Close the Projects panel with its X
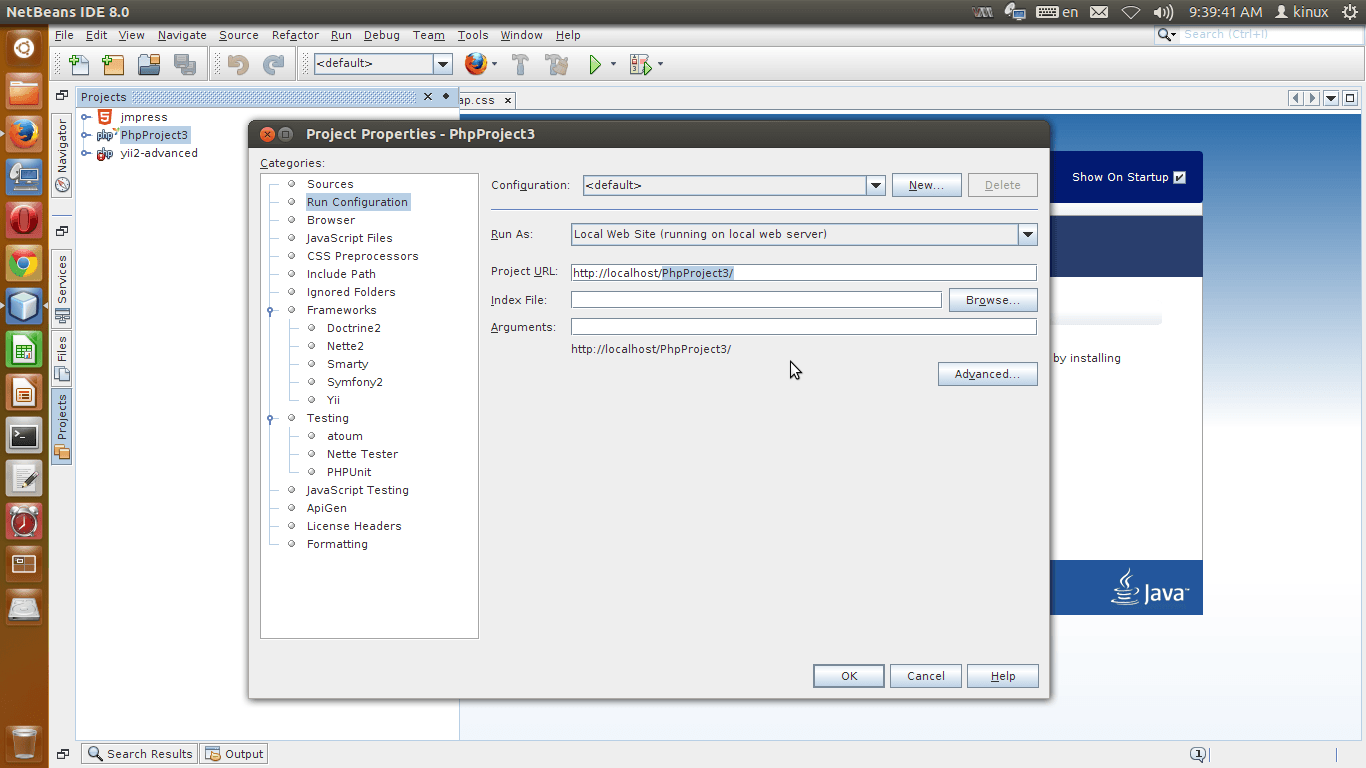This screenshot has height=768, width=1366. pos(428,96)
